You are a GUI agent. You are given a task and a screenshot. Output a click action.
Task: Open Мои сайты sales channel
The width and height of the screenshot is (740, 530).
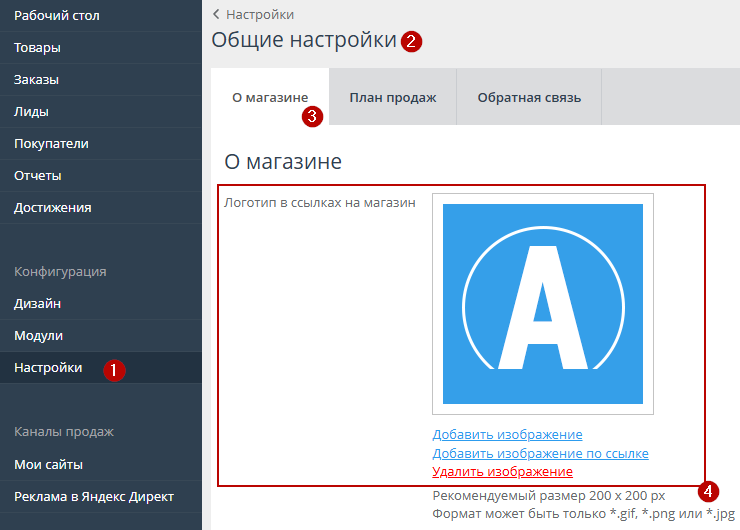pyautogui.click(x=48, y=464)
